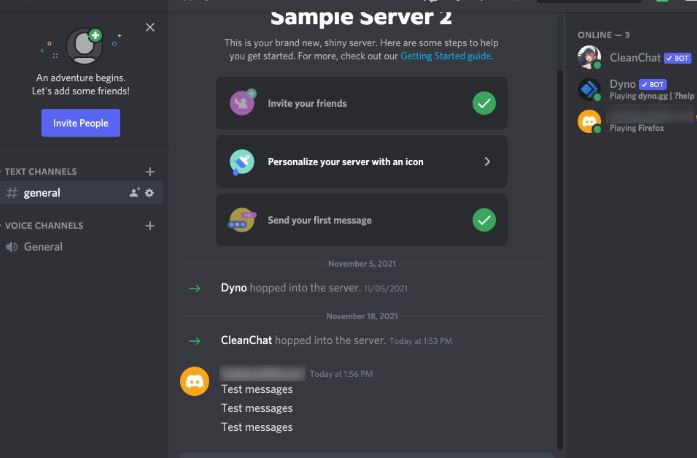This screenshot has width=697, height=458.
Task: Click the BOT badge next to CleanChat
Action: point(677,58)
